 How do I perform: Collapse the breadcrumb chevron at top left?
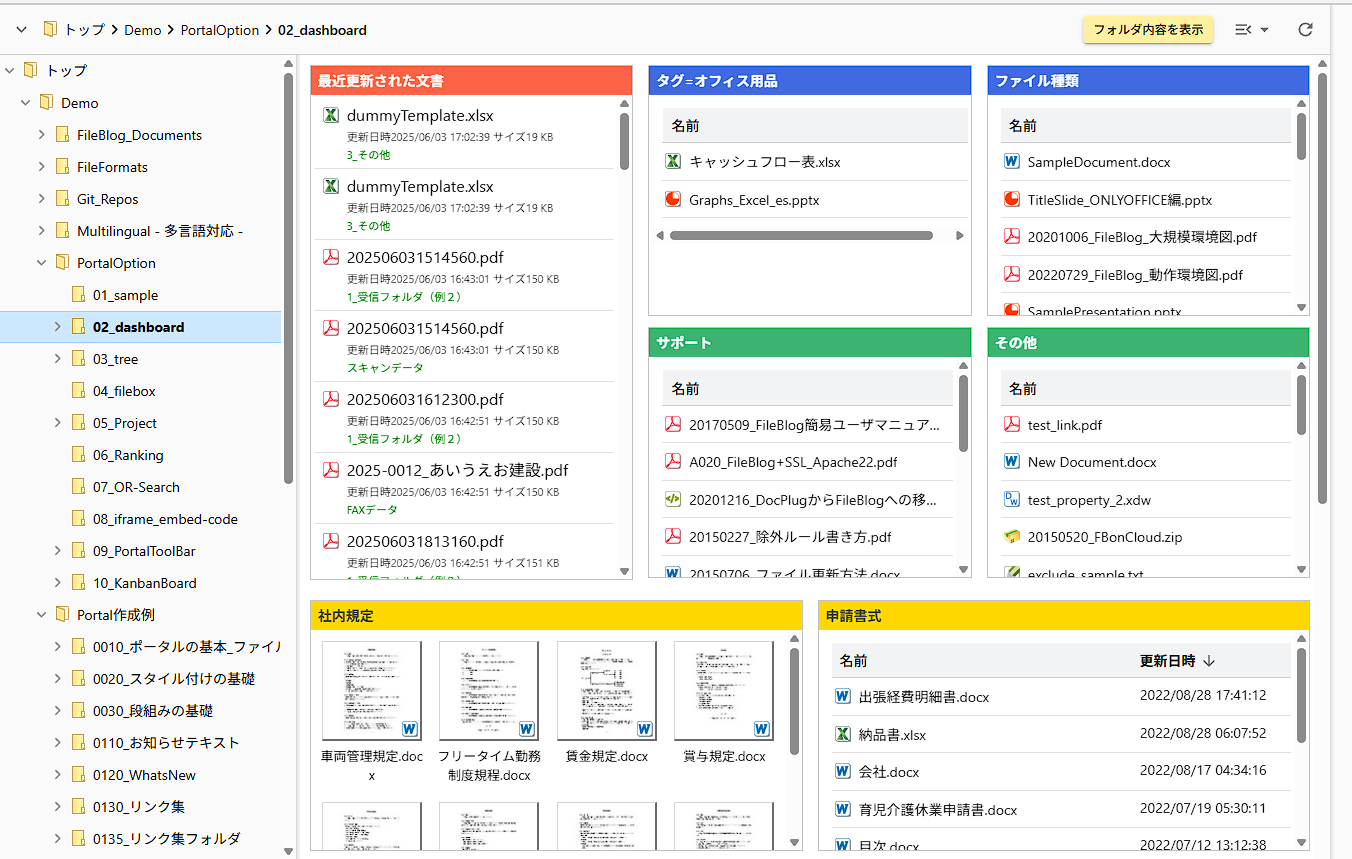(21, 30)
